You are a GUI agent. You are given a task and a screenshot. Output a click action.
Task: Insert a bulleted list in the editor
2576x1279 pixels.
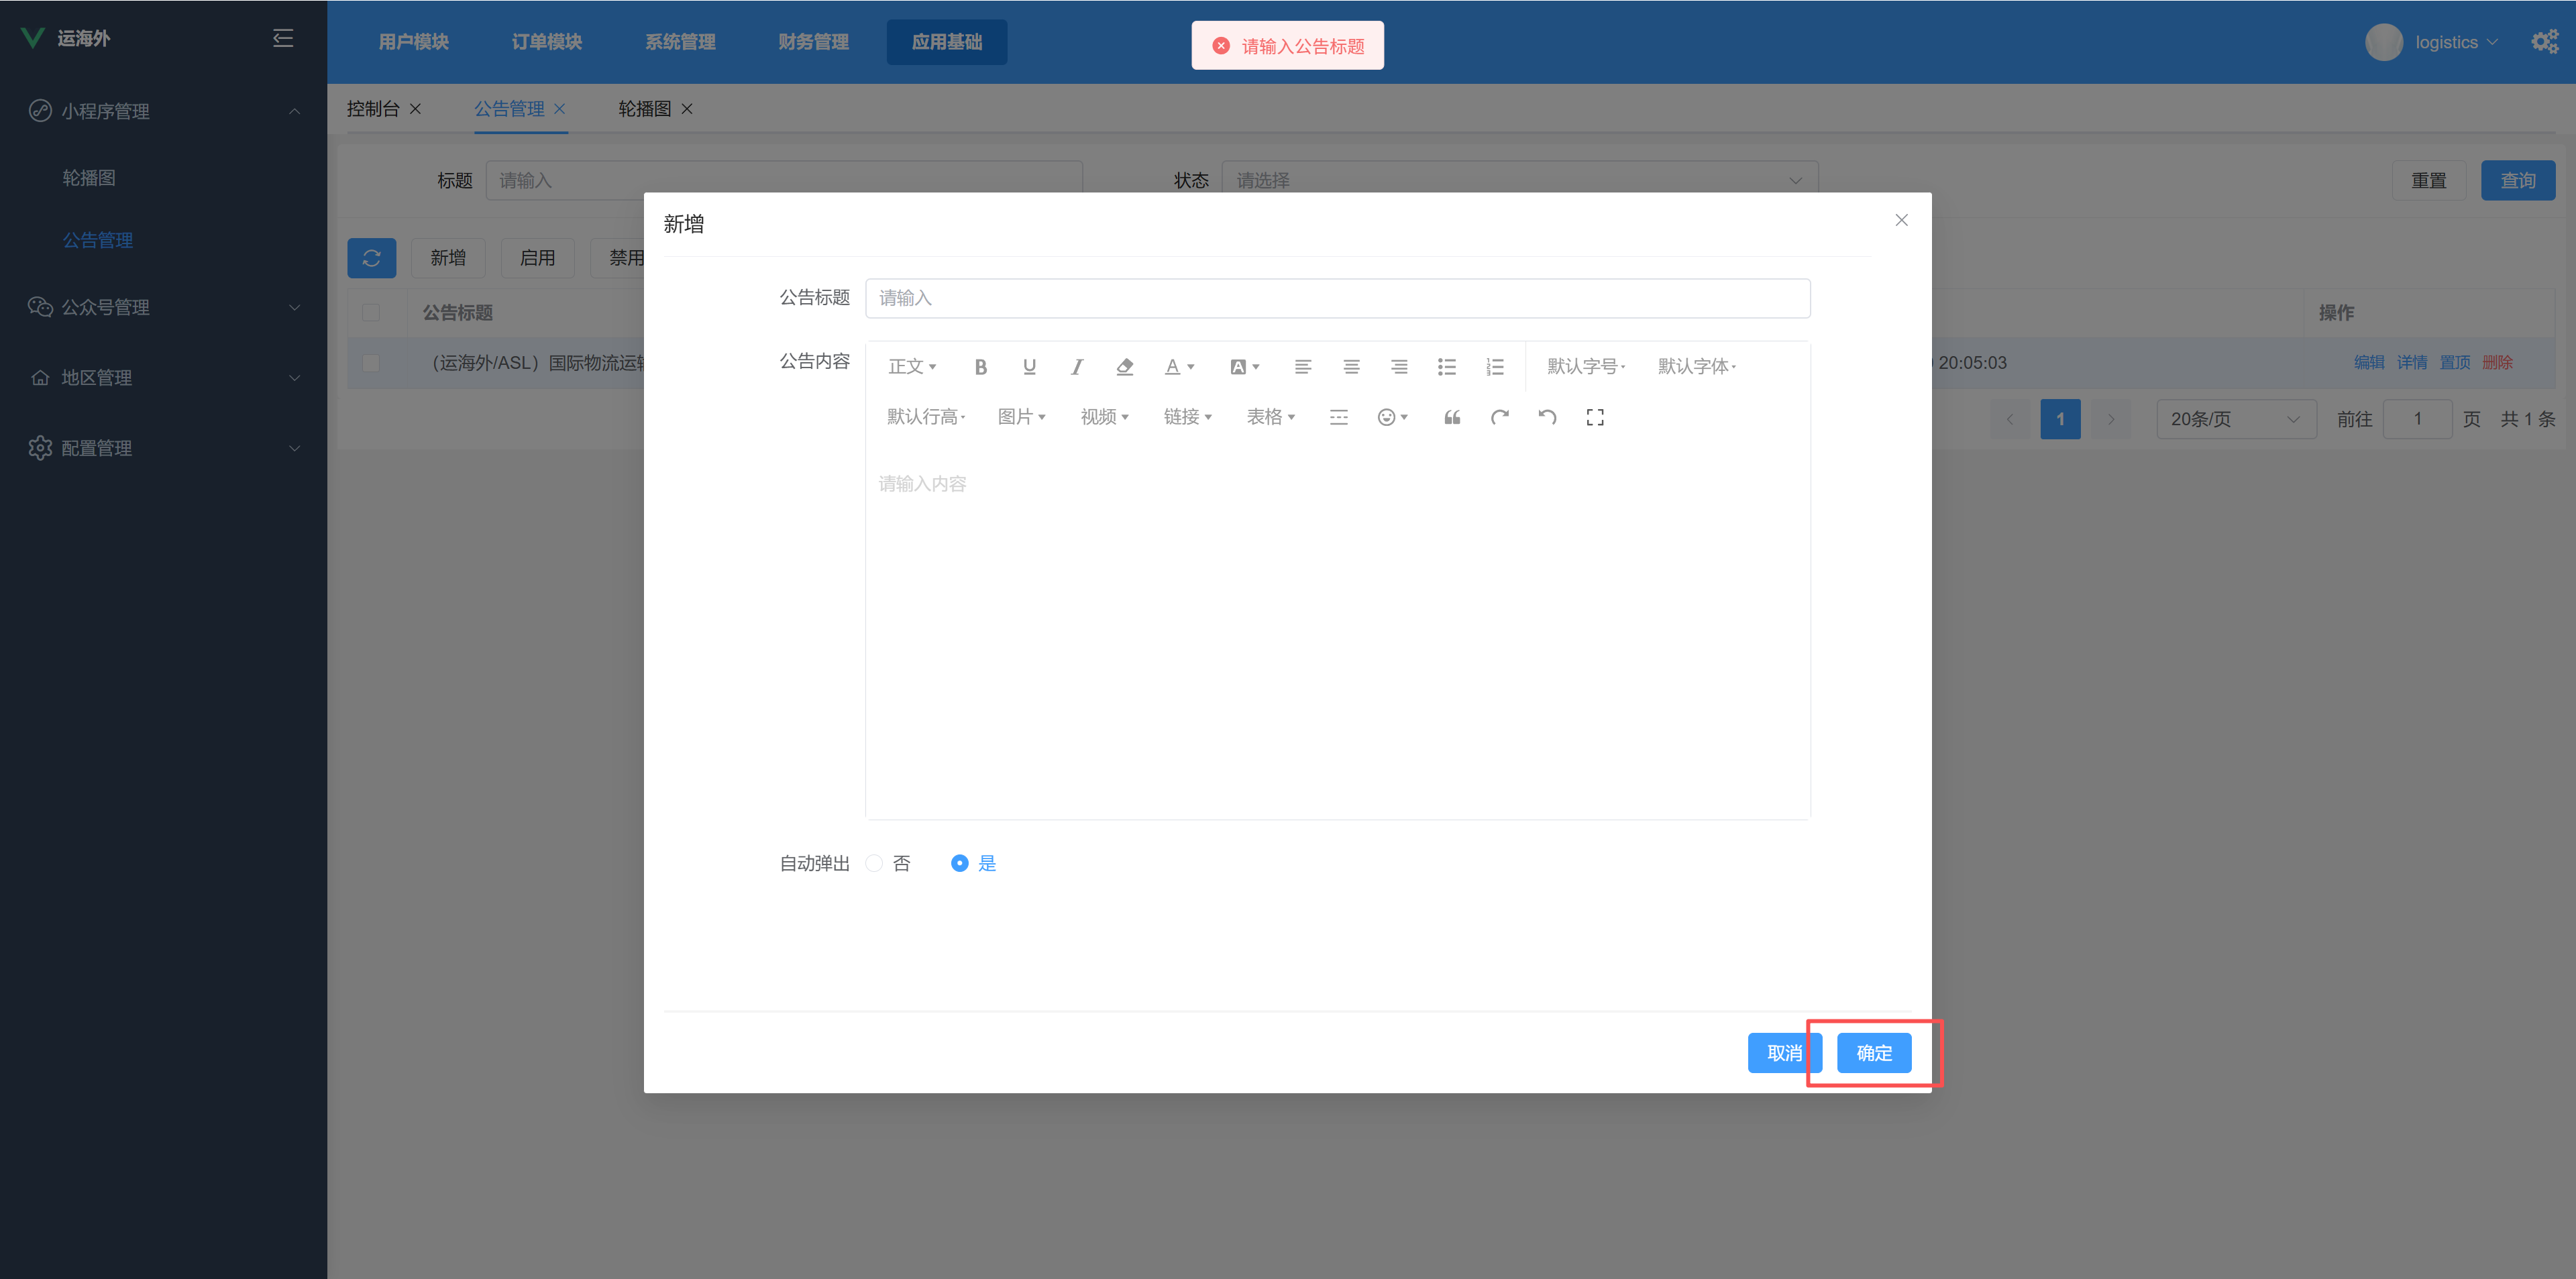1447,366
